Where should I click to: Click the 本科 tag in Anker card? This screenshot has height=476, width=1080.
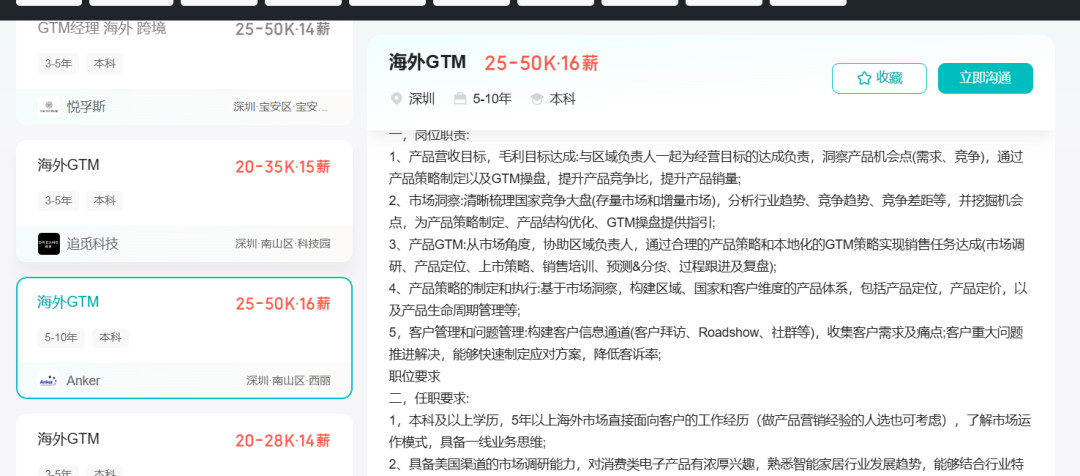pyautogui.click(x=110, y=338)
